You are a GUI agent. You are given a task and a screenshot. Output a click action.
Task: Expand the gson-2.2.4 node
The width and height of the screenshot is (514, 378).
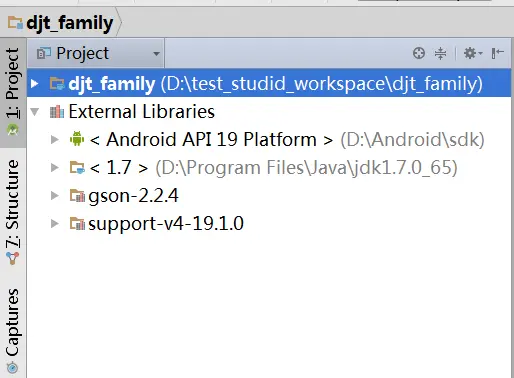click(x=54, y=195)
